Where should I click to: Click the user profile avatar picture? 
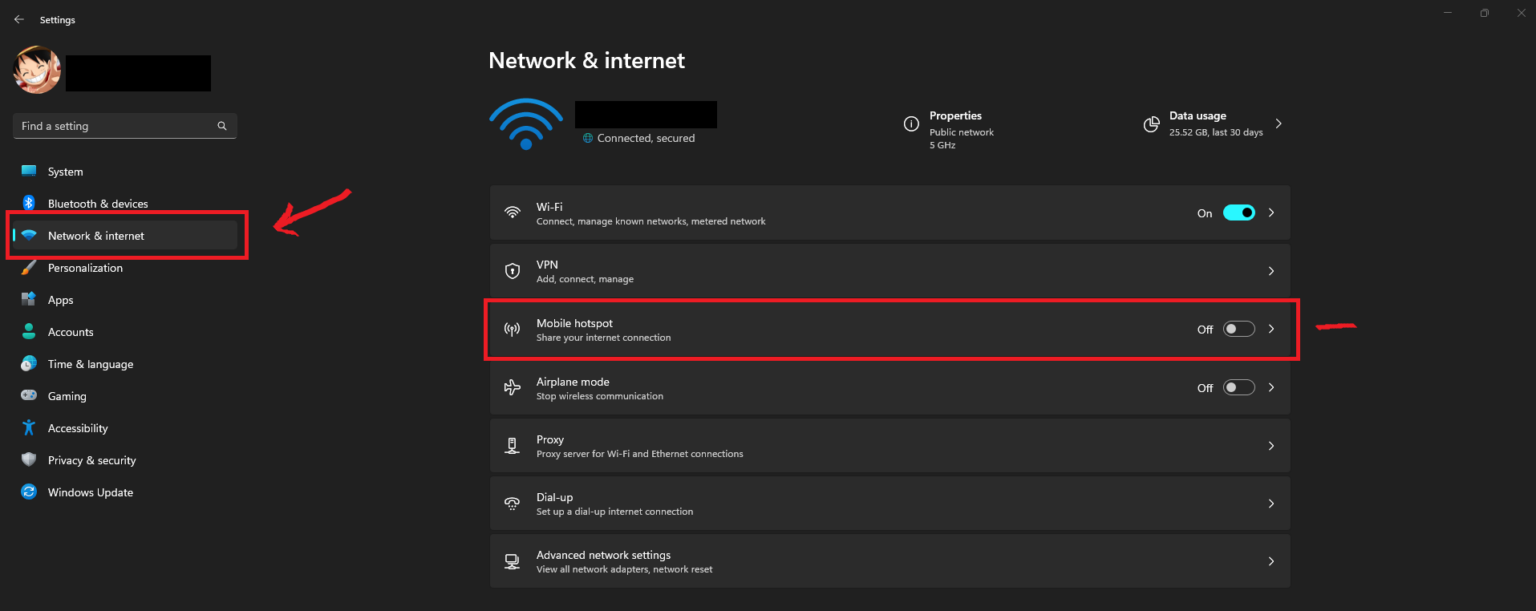[36, 70]
